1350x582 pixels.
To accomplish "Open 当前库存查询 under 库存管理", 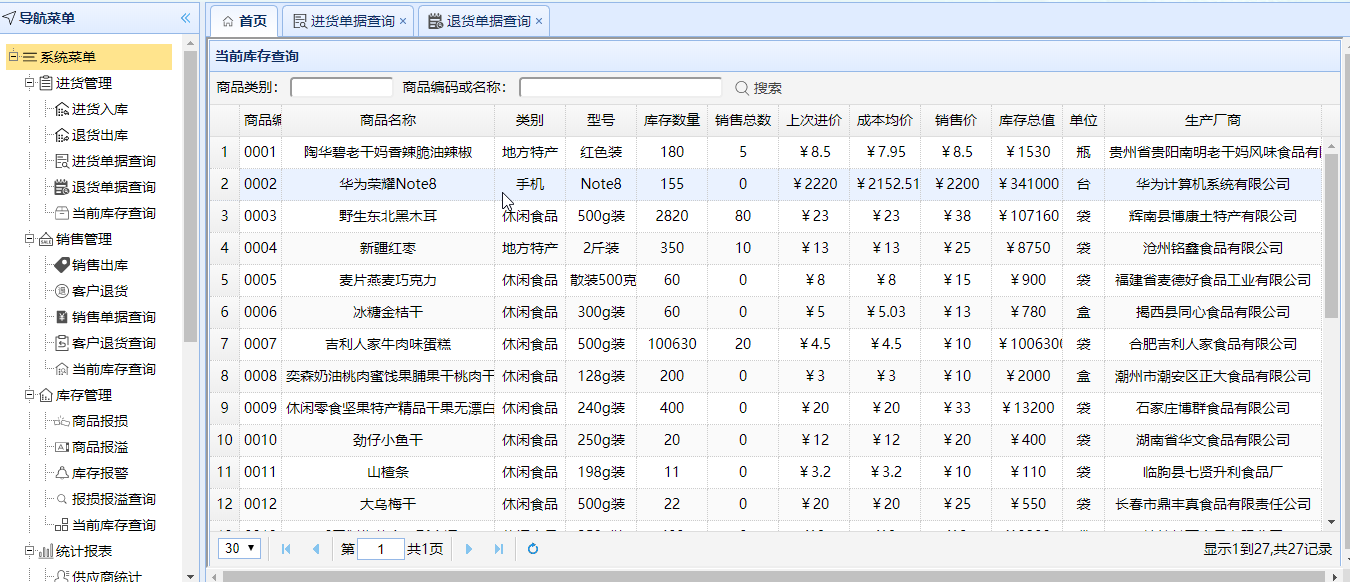I will 114,525.
